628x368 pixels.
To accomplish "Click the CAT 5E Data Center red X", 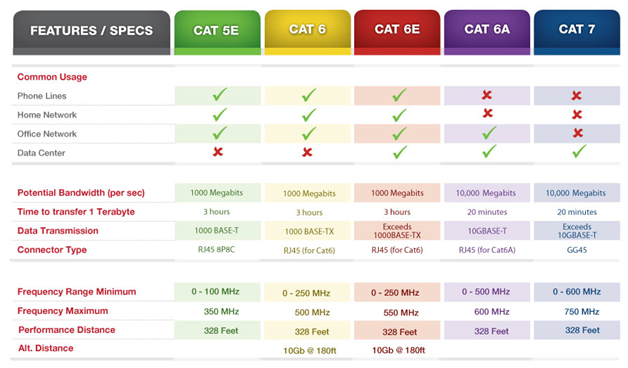I will pyautogui.click(x=218, y=152).
